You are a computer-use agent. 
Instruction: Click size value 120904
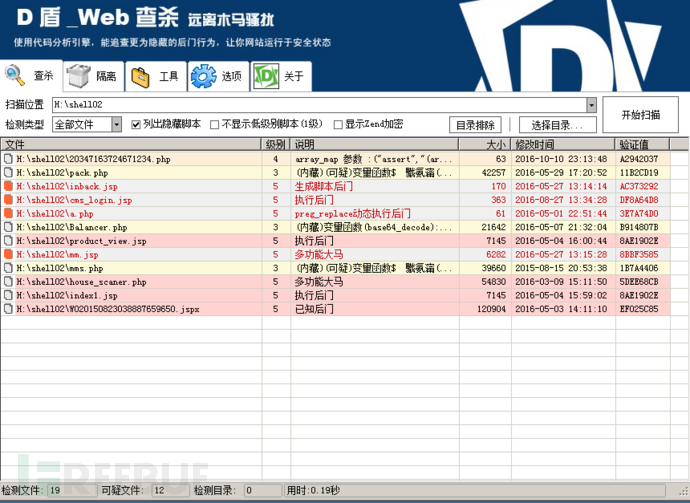coord(492,309)
